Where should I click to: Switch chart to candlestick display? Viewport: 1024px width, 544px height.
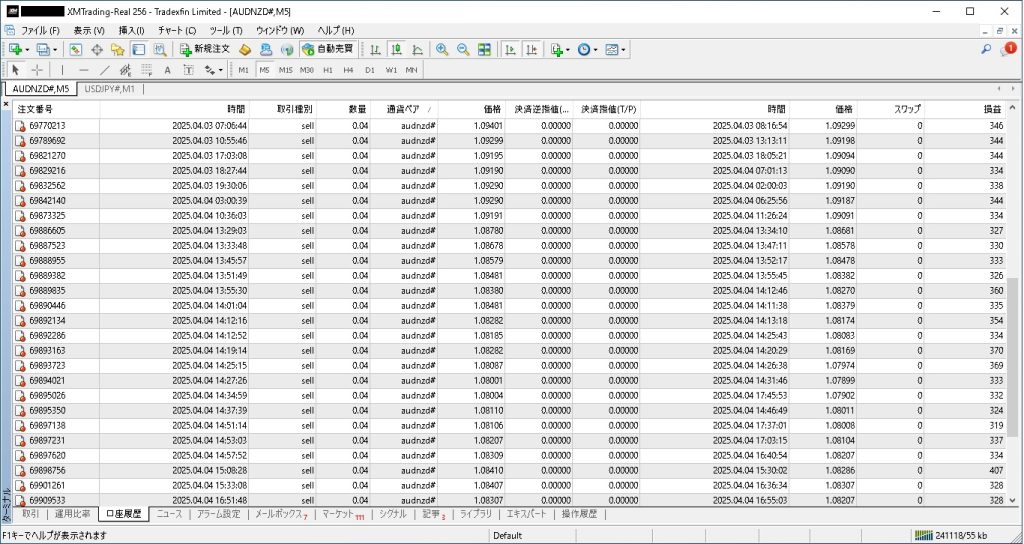[396, 49]
